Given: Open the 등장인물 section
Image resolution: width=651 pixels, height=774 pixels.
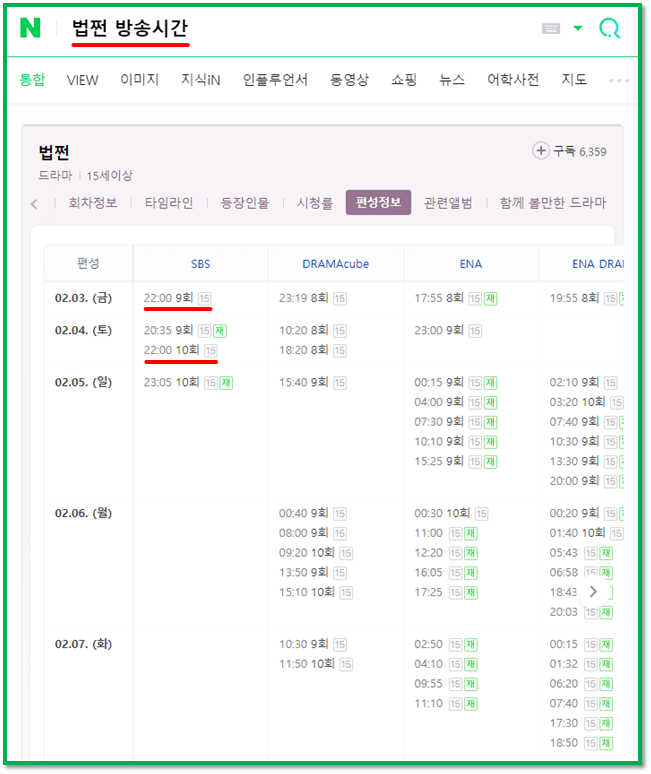Looking at the screenshot, I should 245,203.
